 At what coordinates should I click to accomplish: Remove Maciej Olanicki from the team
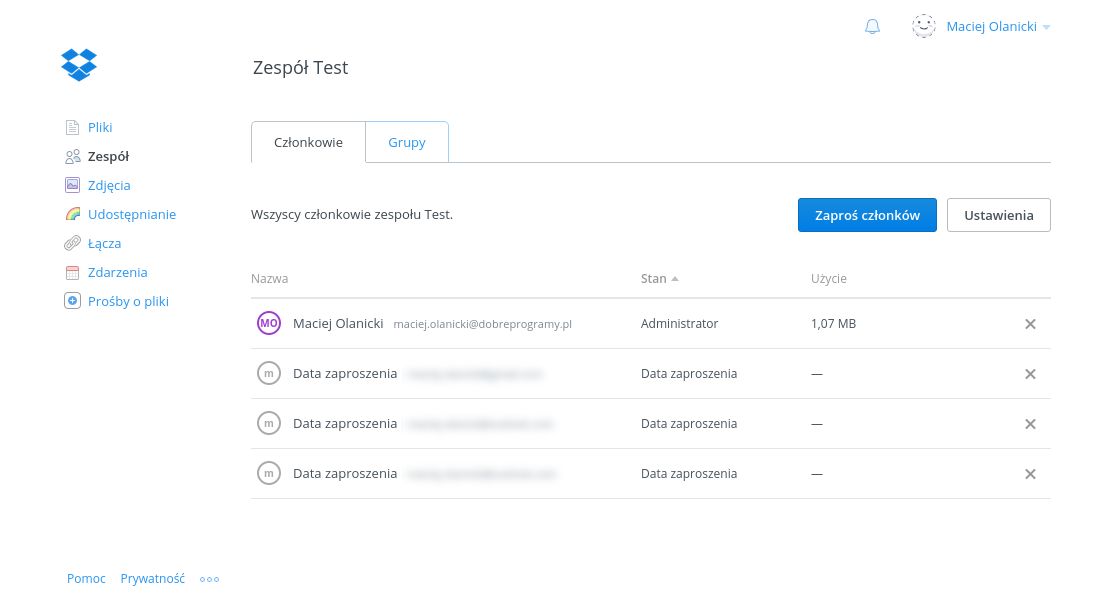pyautogui.click(x=1030, y=324)
